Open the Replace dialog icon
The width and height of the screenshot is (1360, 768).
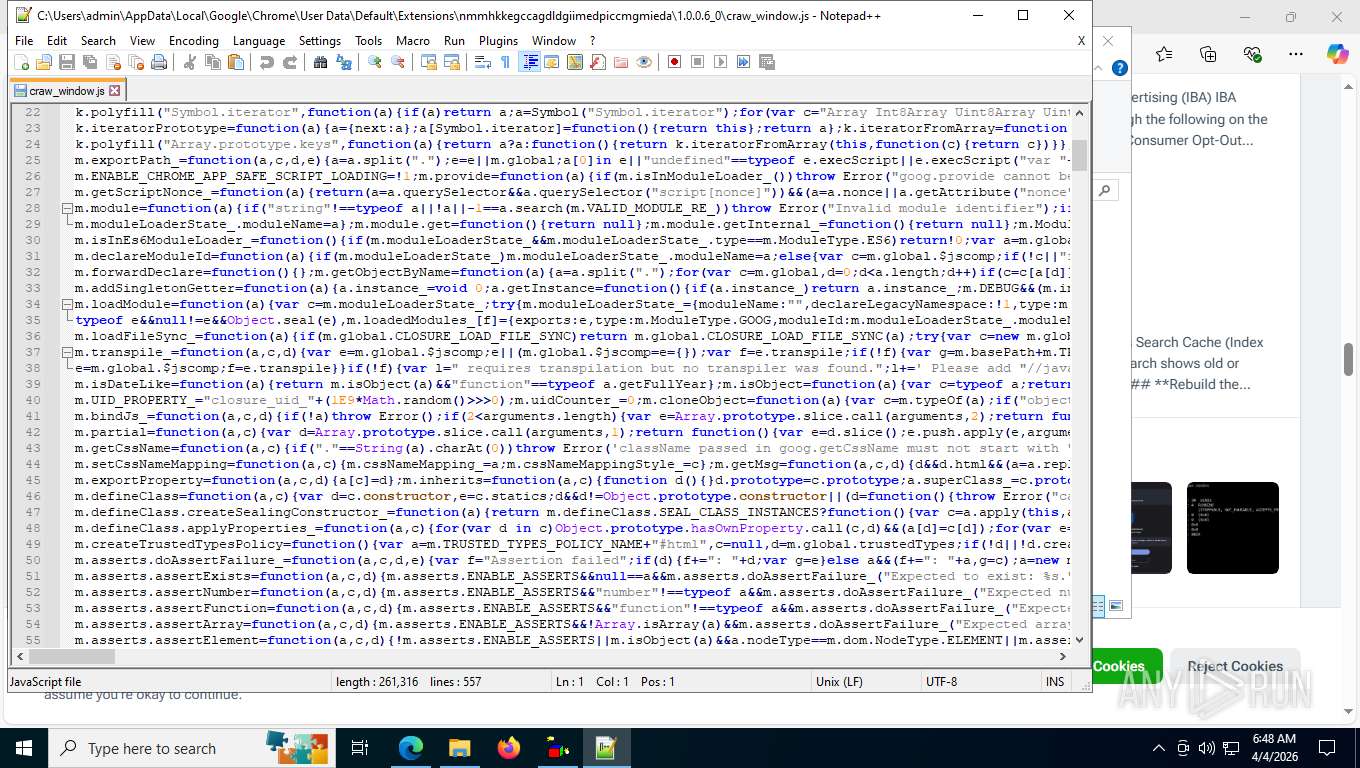[x=344, y=62]
